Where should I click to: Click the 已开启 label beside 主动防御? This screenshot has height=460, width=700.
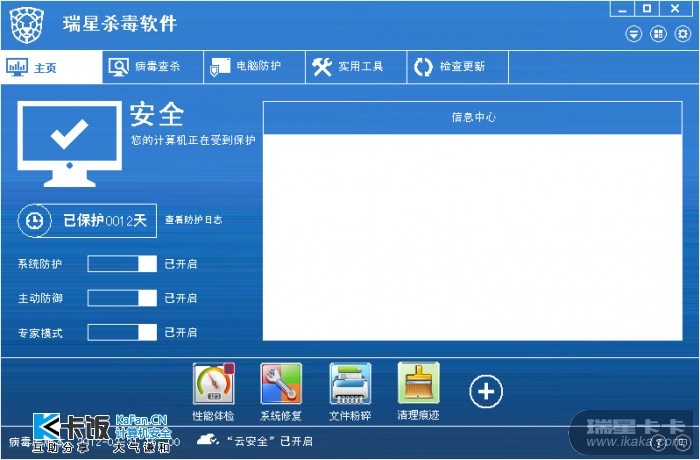(181, 298)
